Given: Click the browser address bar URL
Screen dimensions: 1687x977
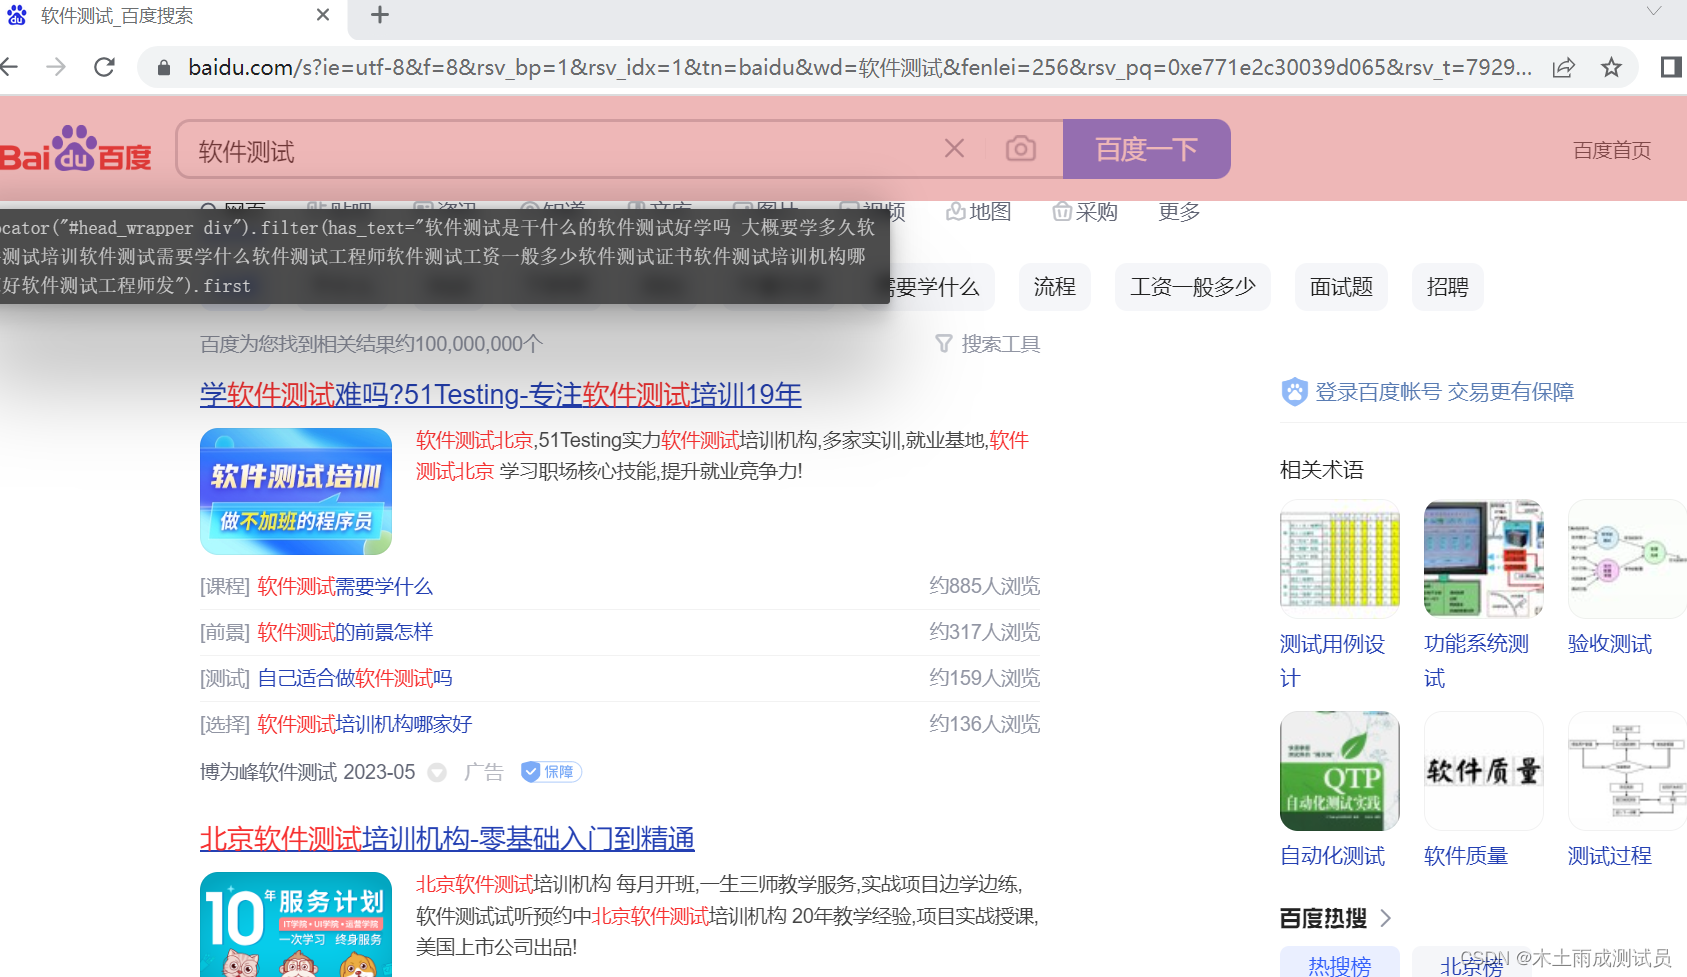Looking at the screenshot, I should [x=859, y=67].
